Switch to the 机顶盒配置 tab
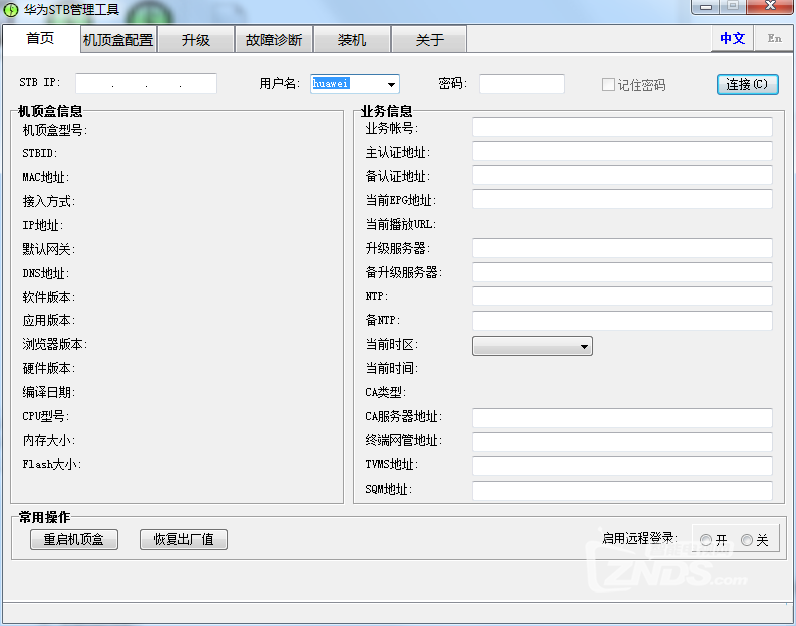Viewport: 796px width, 626px height. (x=118, y=40)
